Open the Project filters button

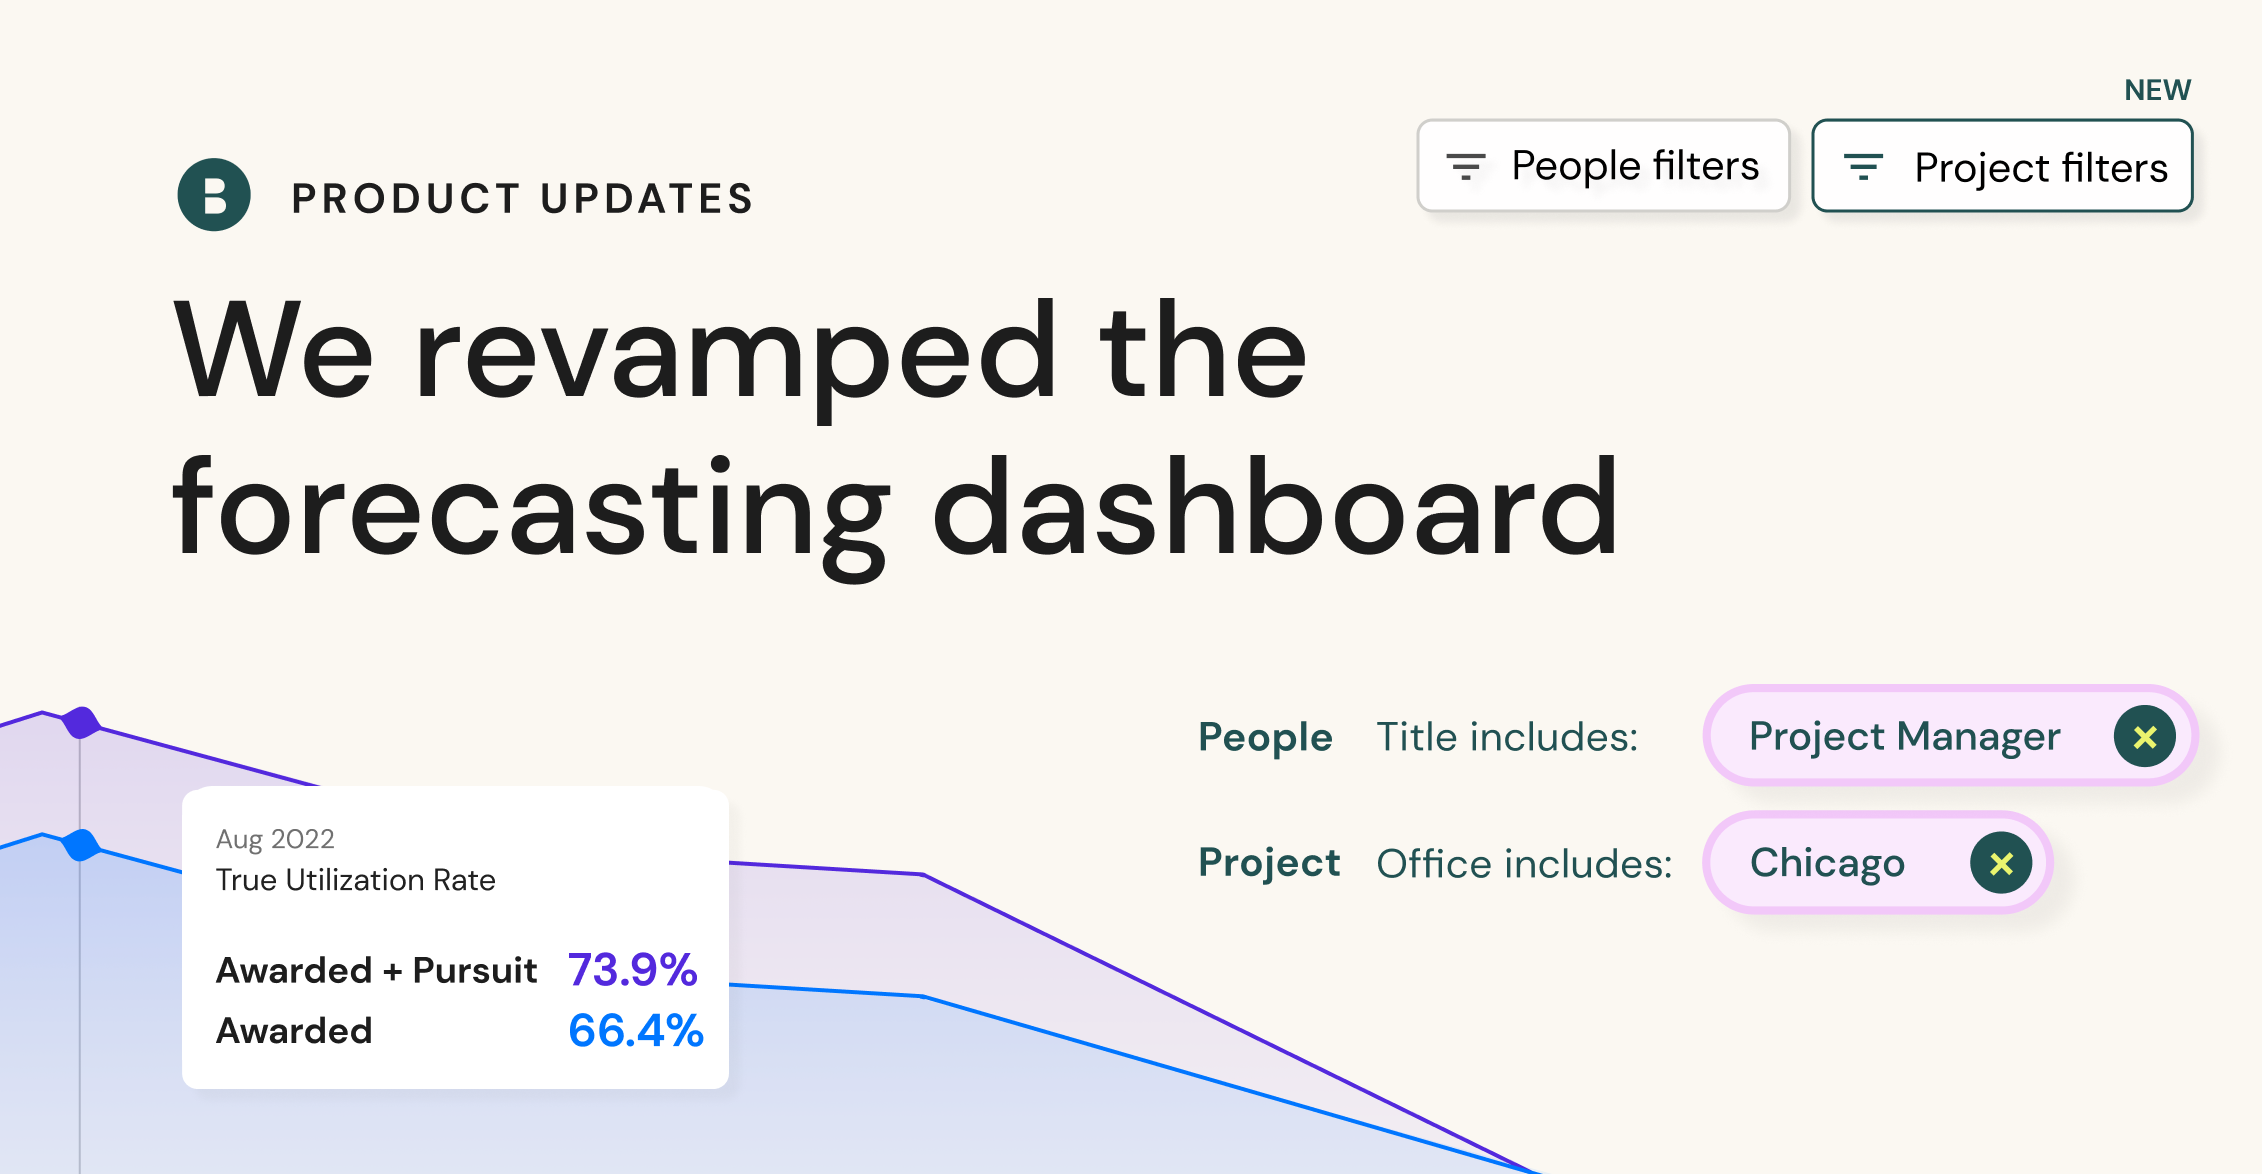(x=2002, y=166)
